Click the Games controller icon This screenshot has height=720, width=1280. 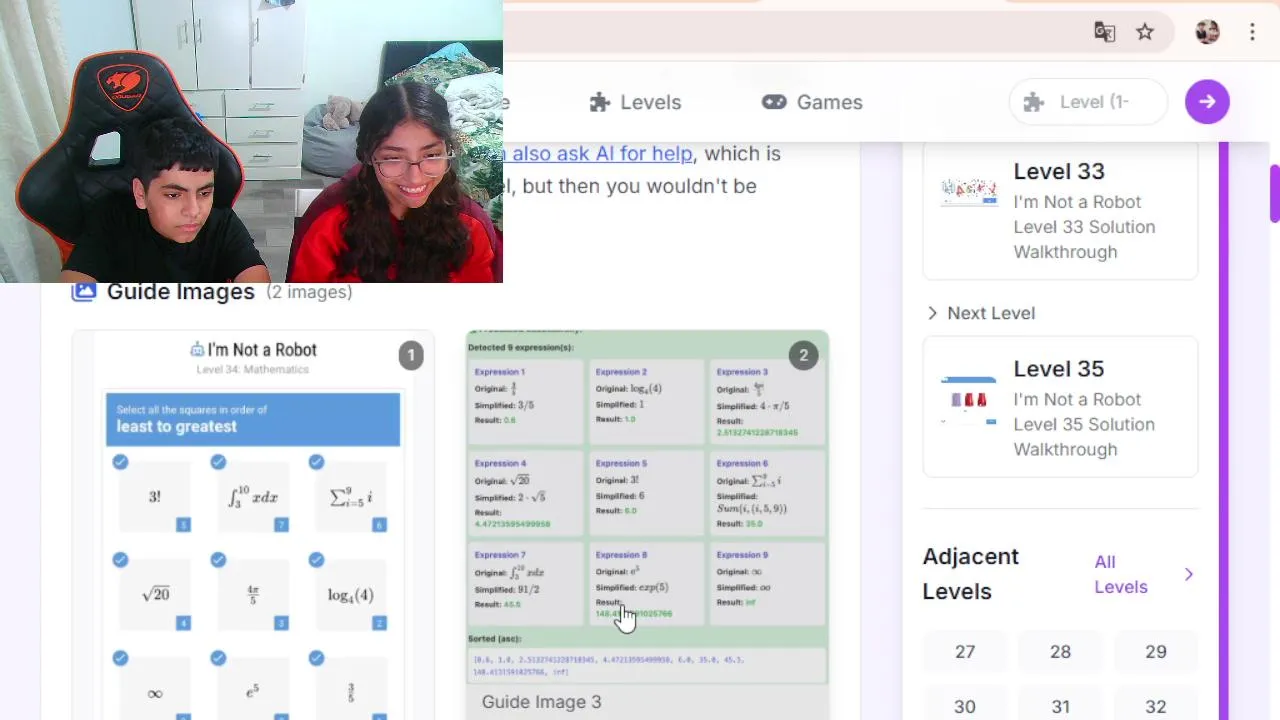(x=774, y=102)
